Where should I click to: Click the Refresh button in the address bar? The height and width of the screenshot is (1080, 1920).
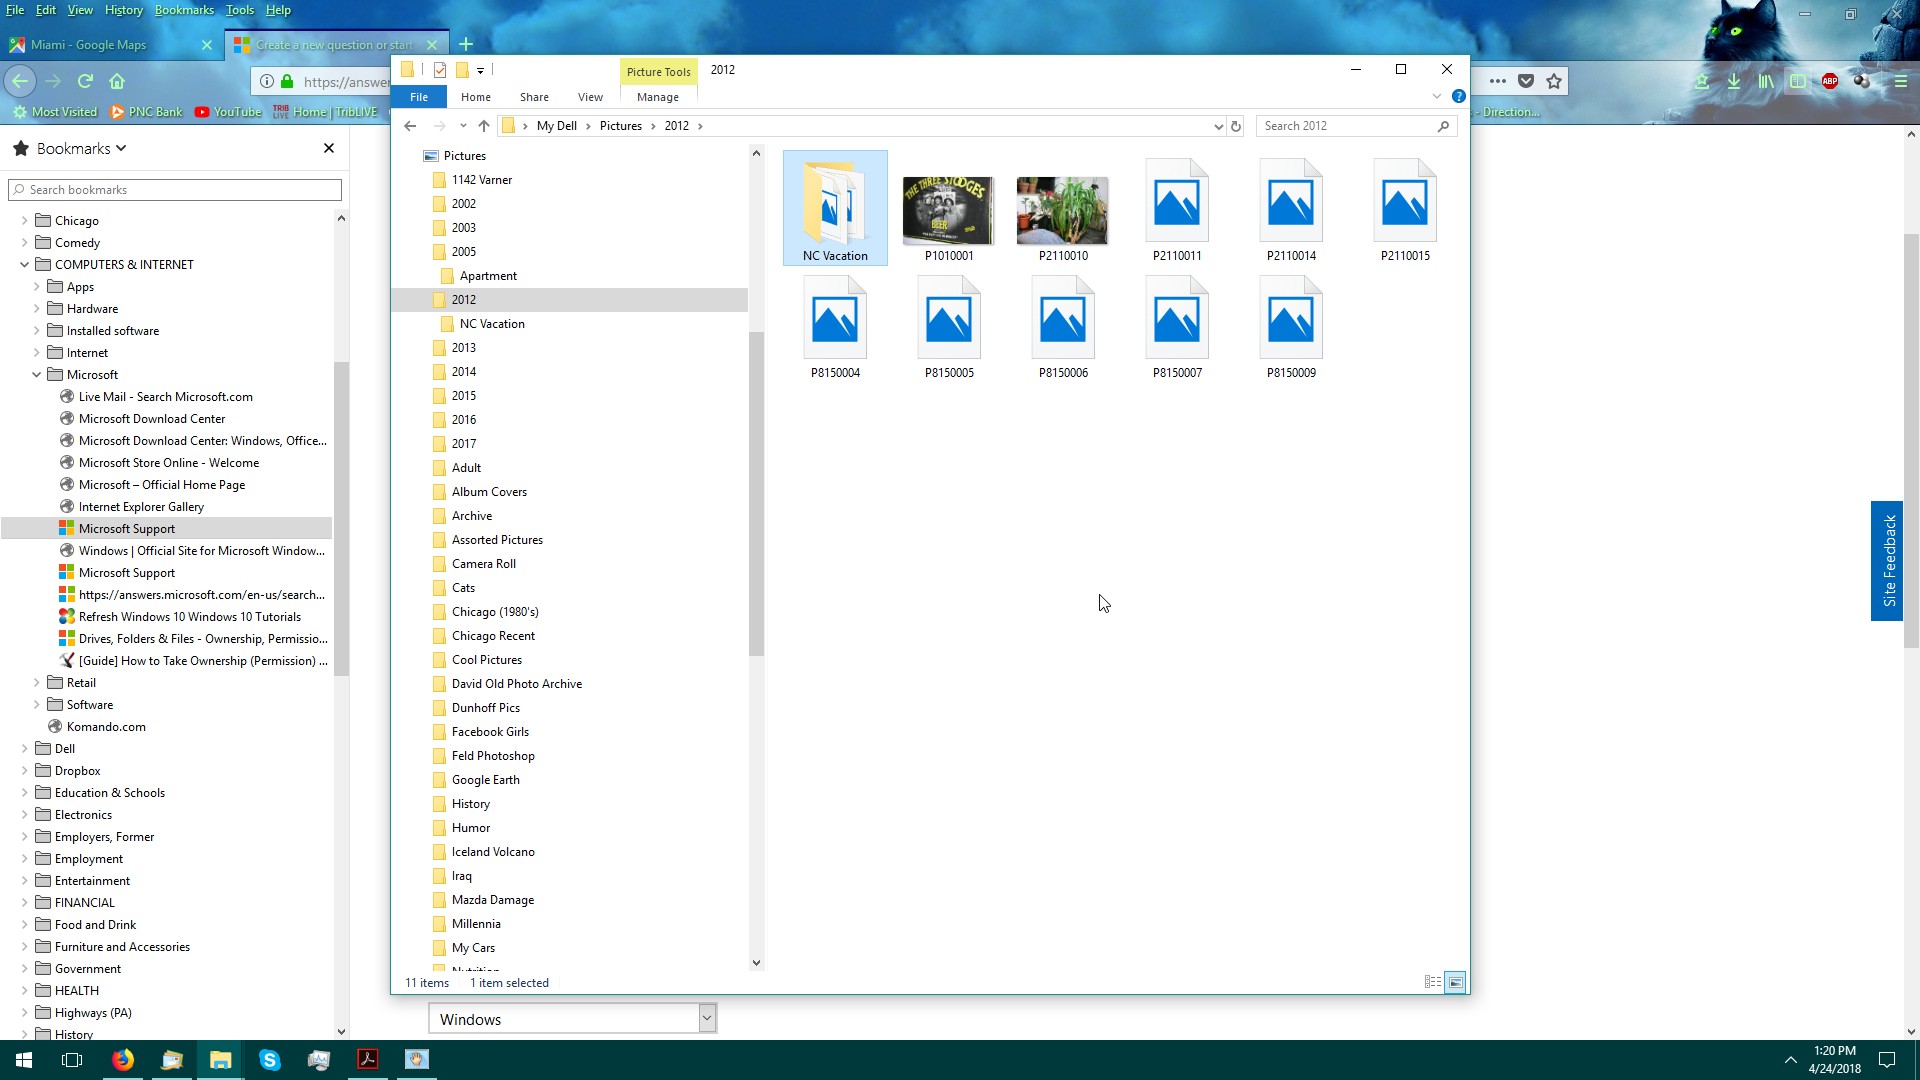click(1236, 126)
